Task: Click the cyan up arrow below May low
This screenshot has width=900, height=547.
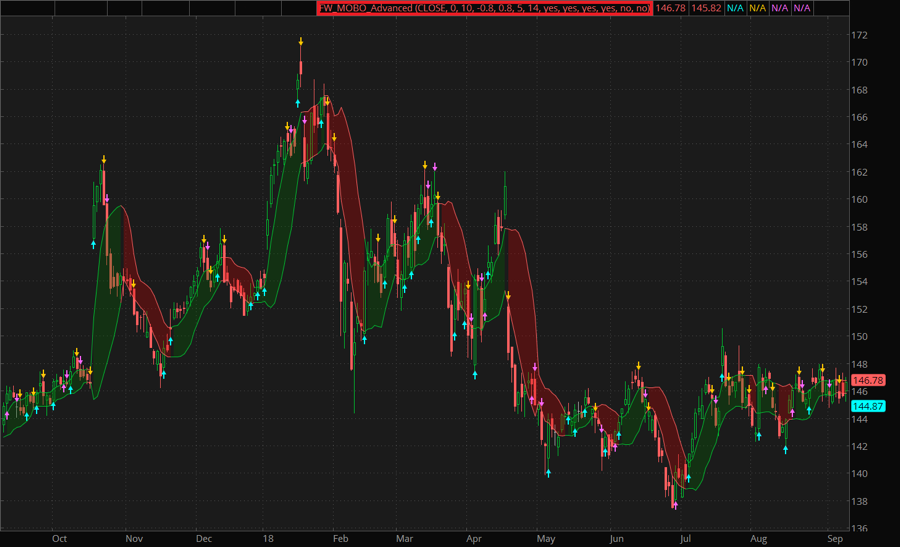Action: coord(548,472)
